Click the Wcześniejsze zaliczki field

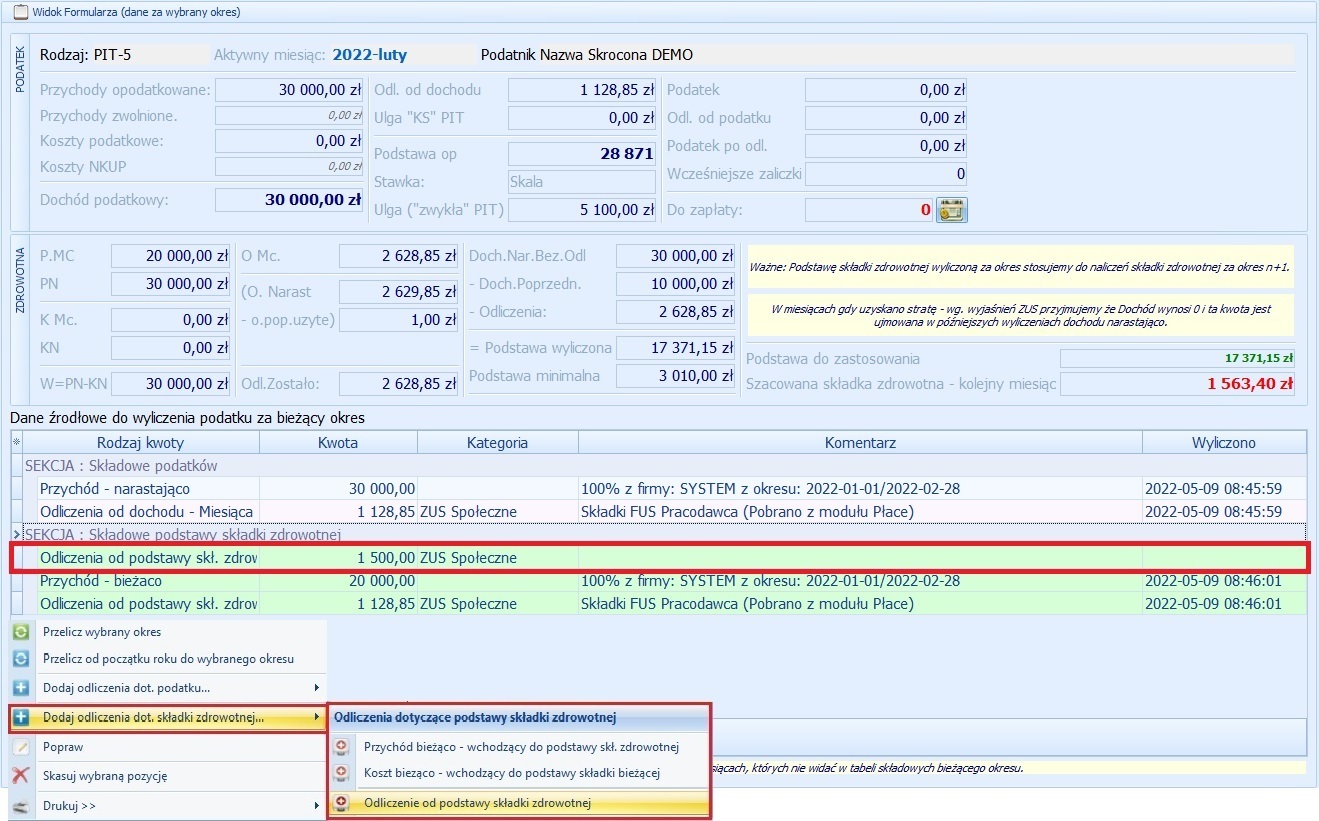click(887, 174)
